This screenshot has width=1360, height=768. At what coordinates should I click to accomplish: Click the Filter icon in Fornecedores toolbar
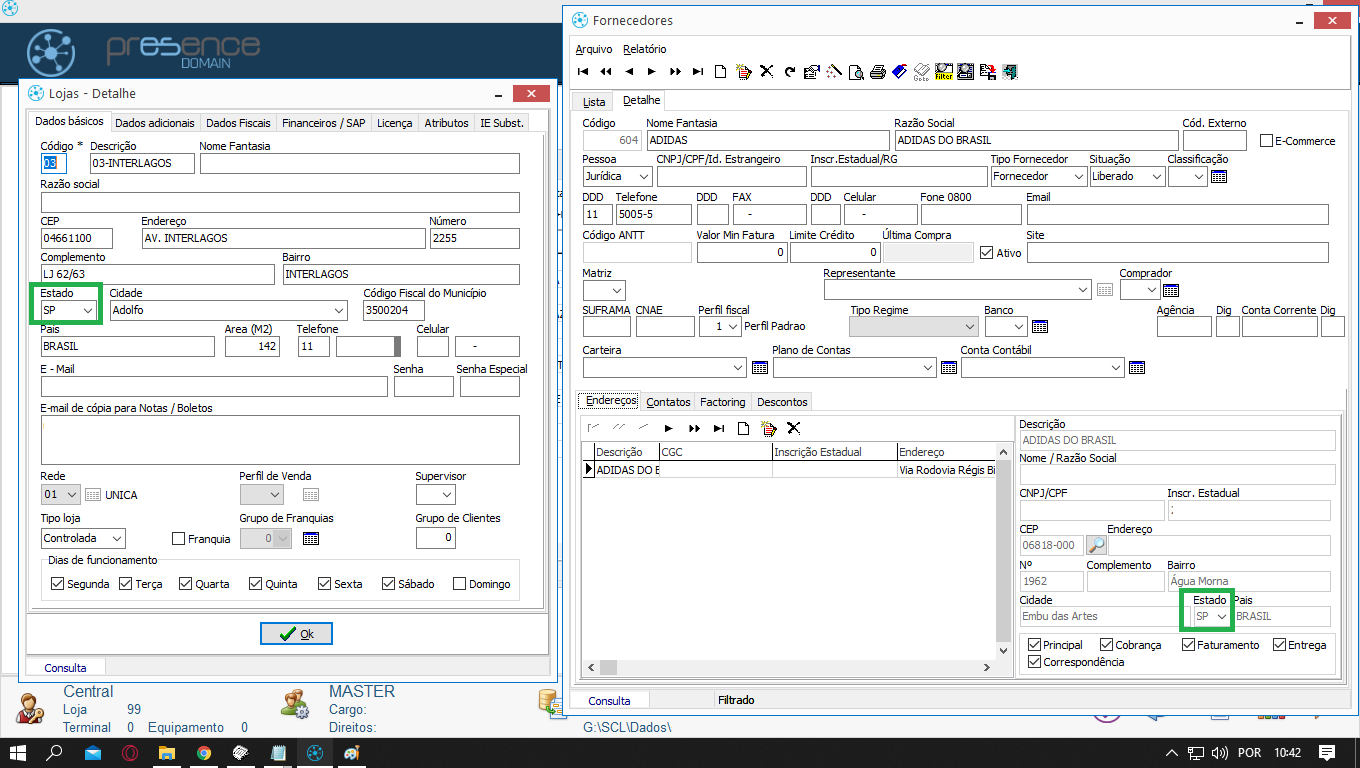click(943, 71)
